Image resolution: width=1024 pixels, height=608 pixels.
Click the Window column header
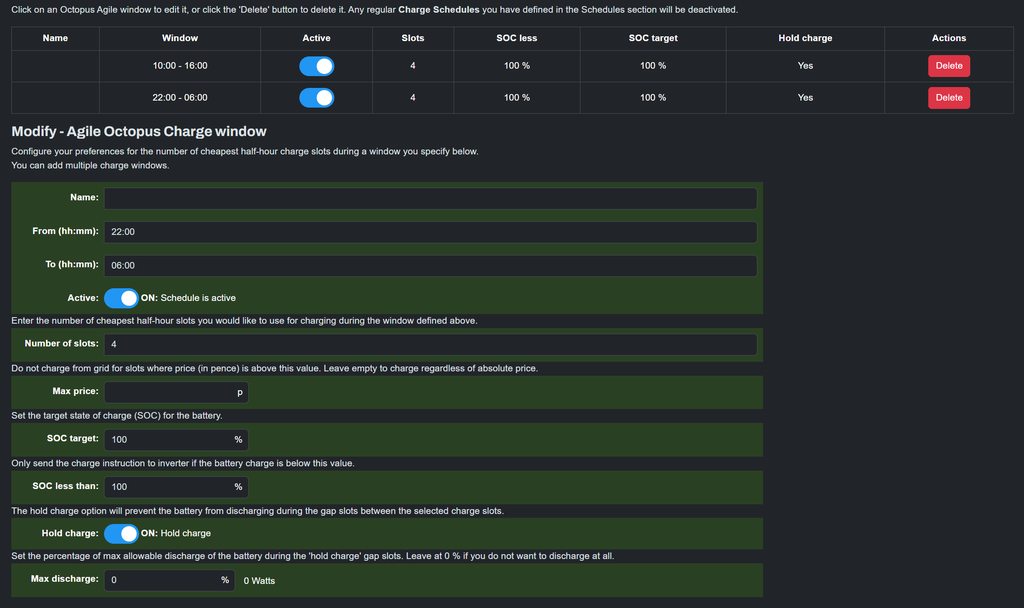[180, 38]
